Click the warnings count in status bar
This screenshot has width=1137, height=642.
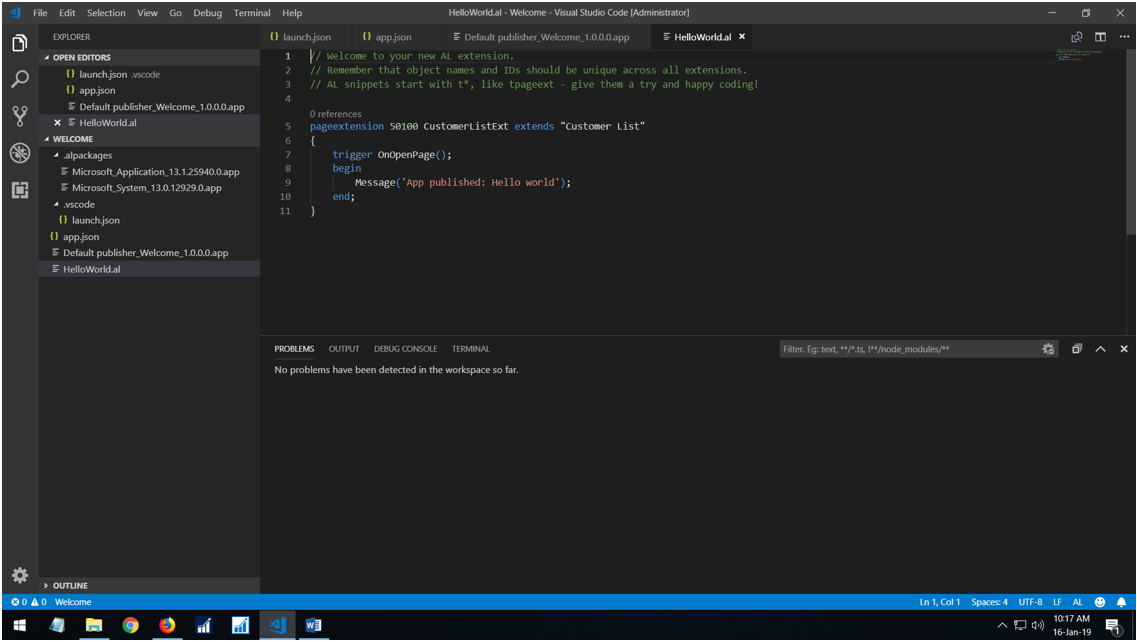[x=38, y=602]
